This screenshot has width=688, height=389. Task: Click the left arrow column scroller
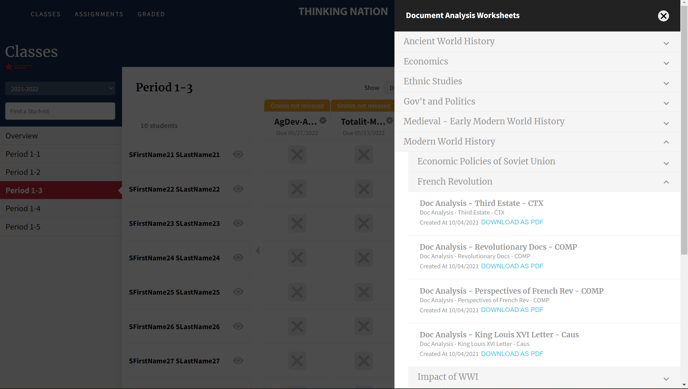[x=258, y=250]
